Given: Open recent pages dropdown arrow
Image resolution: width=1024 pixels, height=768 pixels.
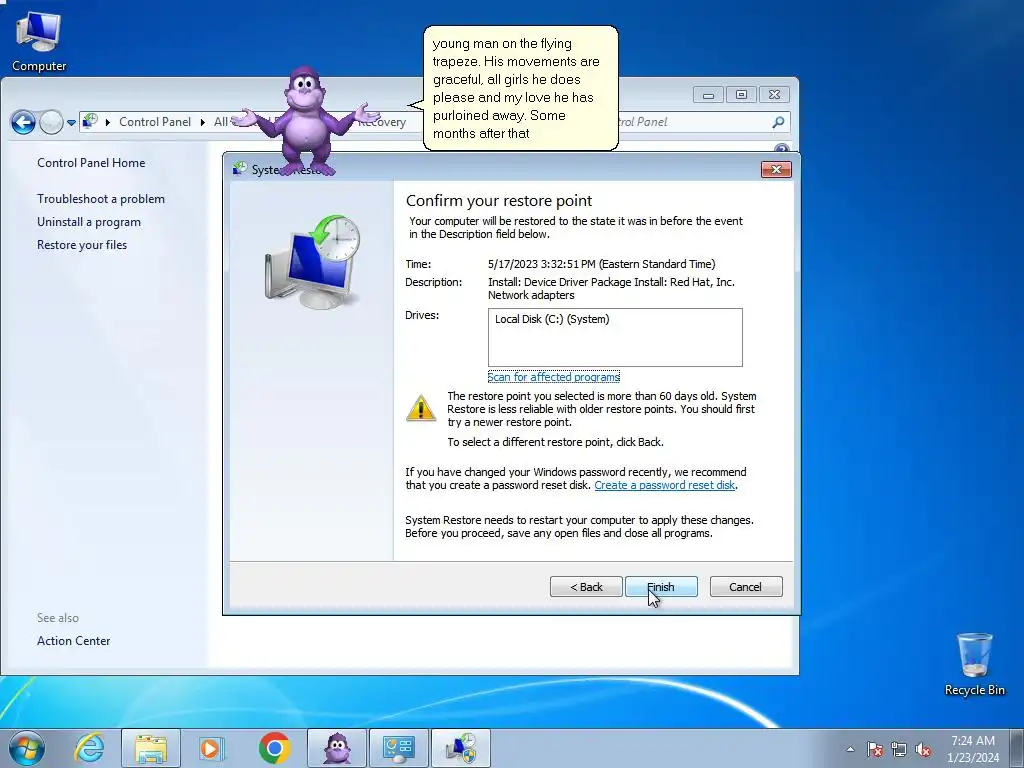Looking at the screenshot, I should coord(71,122).
